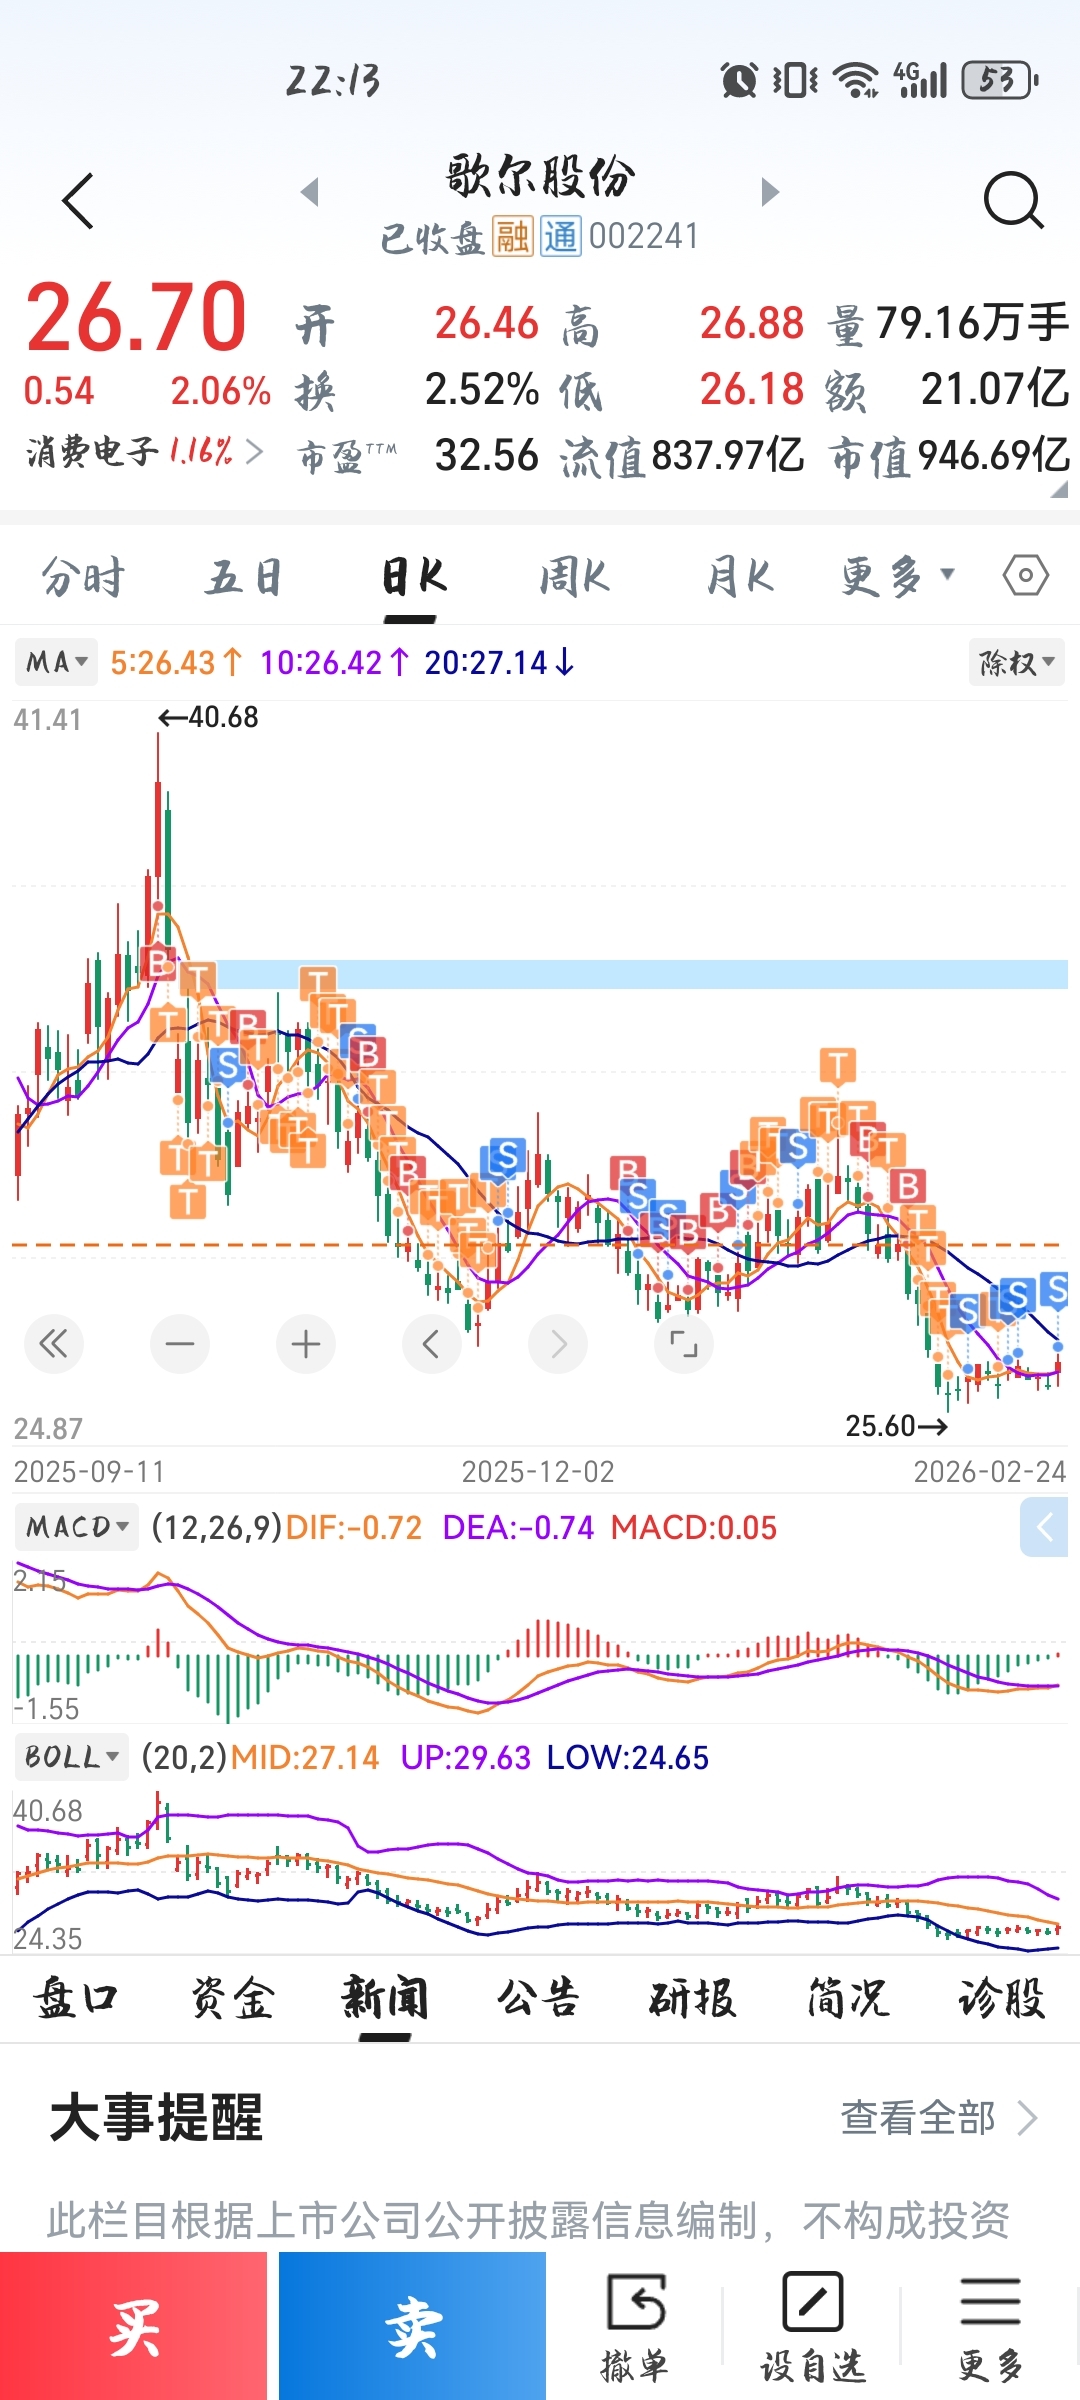
Task: Select 月K monthly candlestick tab
Action: coord(740,577)
